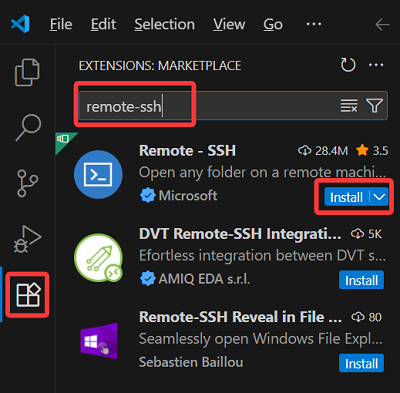The width and height of the screenshot is (400, 393).
Task: Open the Selection menu
Action: [x=165, y=24]
